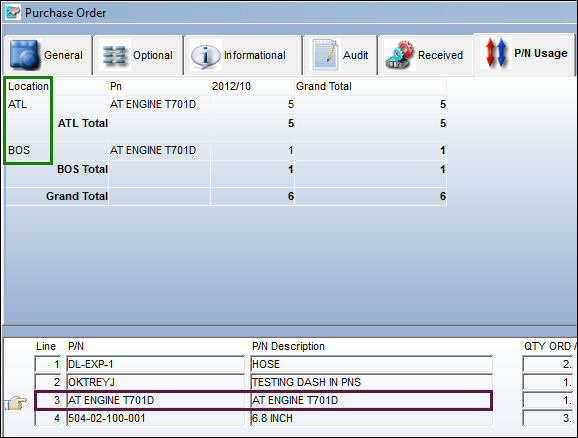The image size is (578, 438).
Task: Click P/N field AT ENGINE T701D line 3
Action: point(155,400)
